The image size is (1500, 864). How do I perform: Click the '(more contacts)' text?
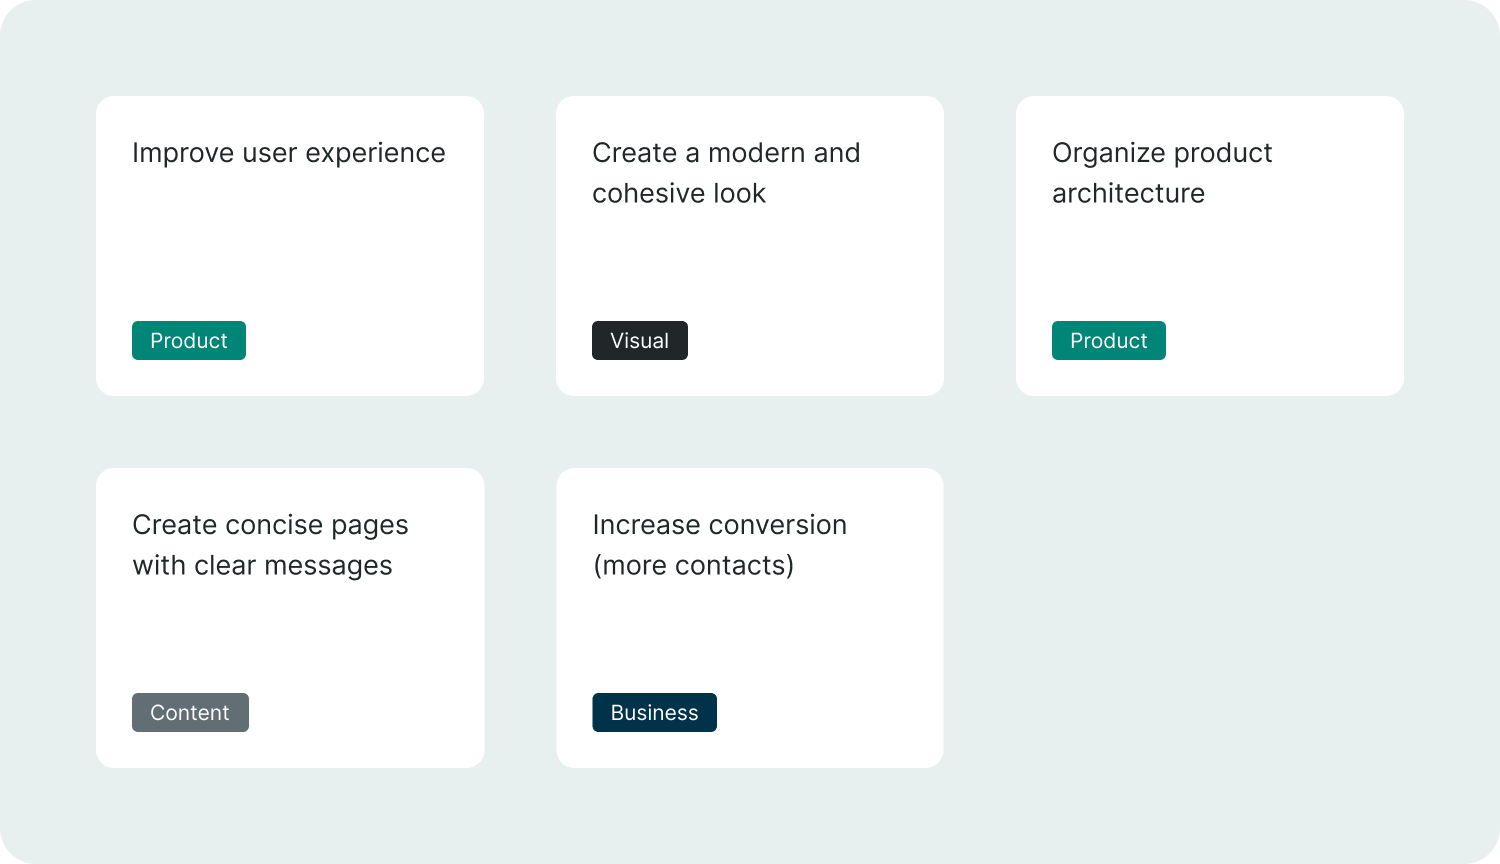(x=693, y=565)
